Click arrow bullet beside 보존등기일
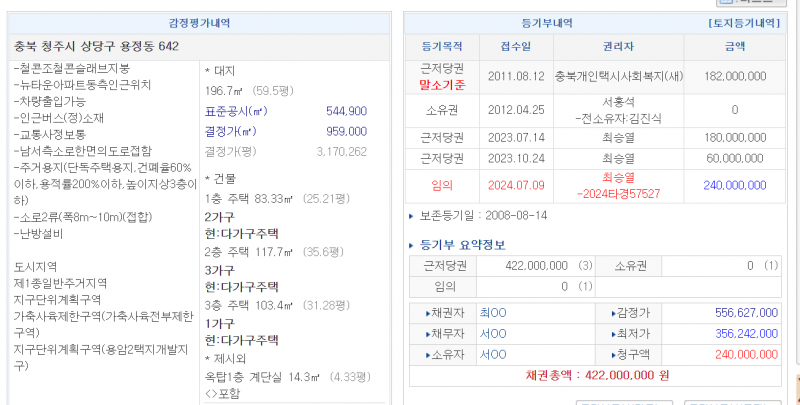This screenshot has height=405, width=800. coord(412,215)
